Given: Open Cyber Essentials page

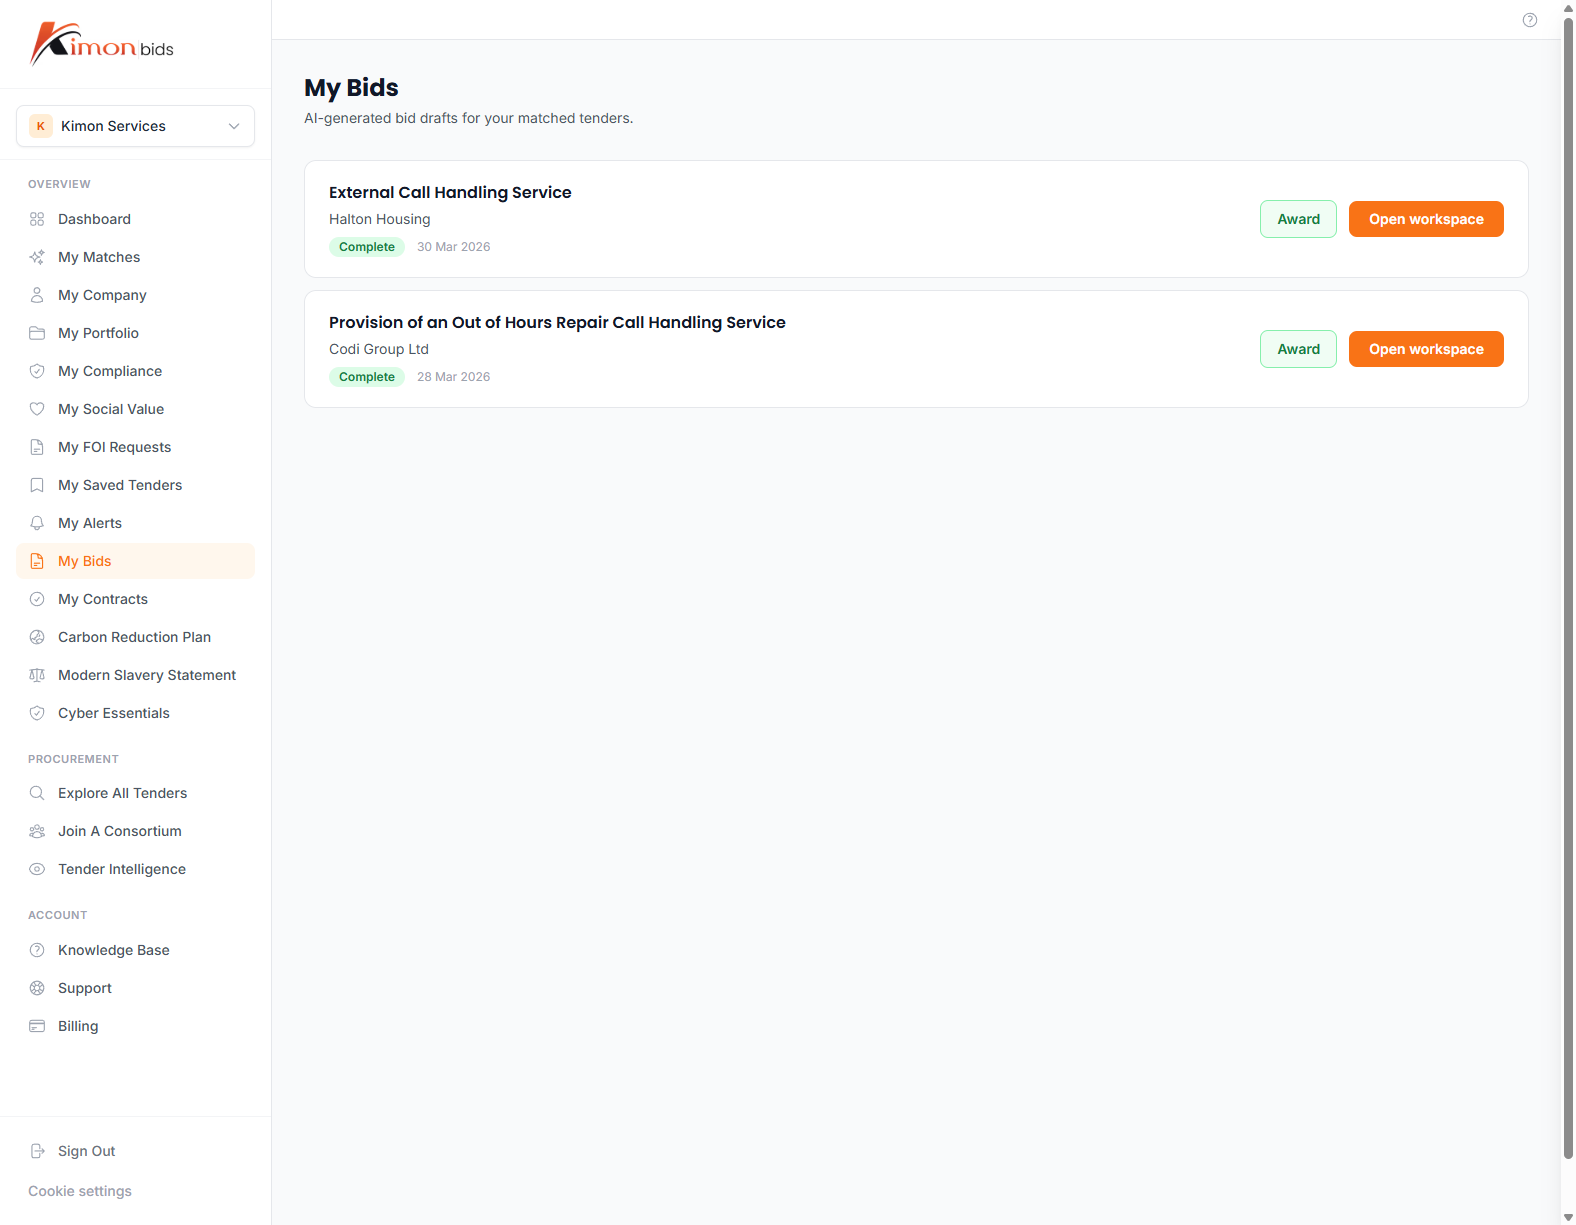Looking at the screenshot, I should coord(136,713).
